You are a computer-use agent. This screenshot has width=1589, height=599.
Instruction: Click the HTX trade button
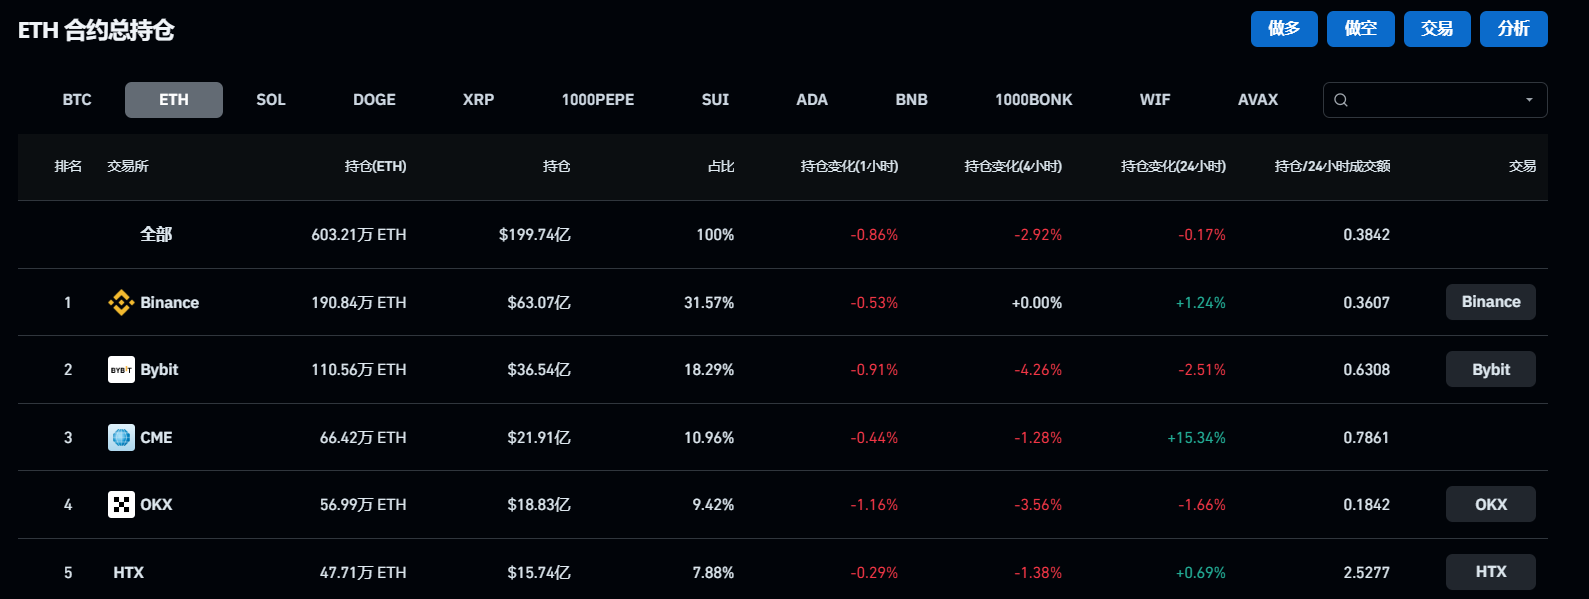(x=1490, y=572)
